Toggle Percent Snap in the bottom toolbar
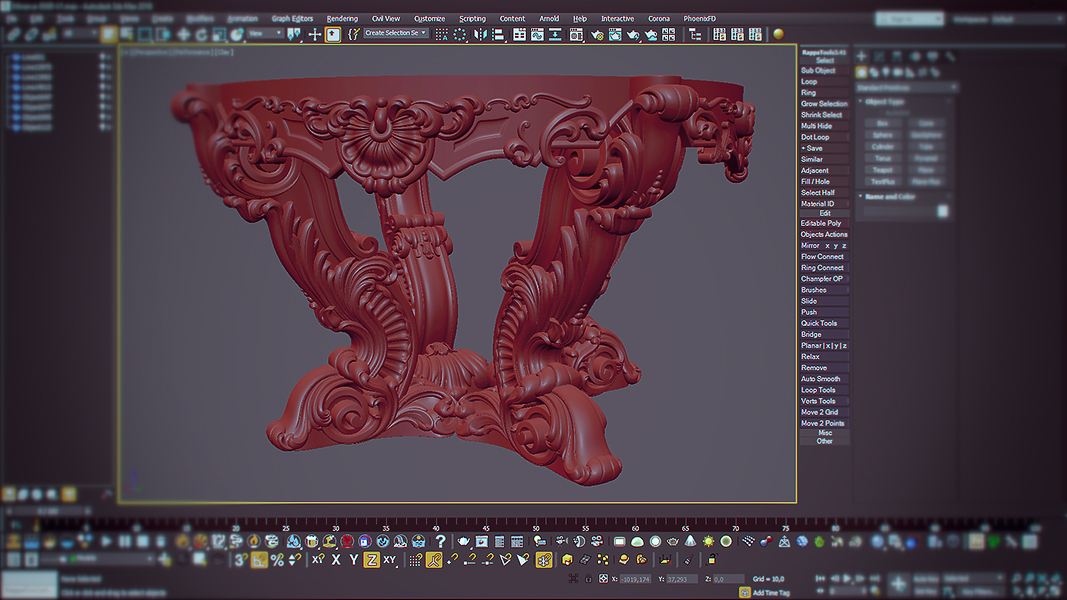This screenshot has height=600, width=1067. [277, 560]
